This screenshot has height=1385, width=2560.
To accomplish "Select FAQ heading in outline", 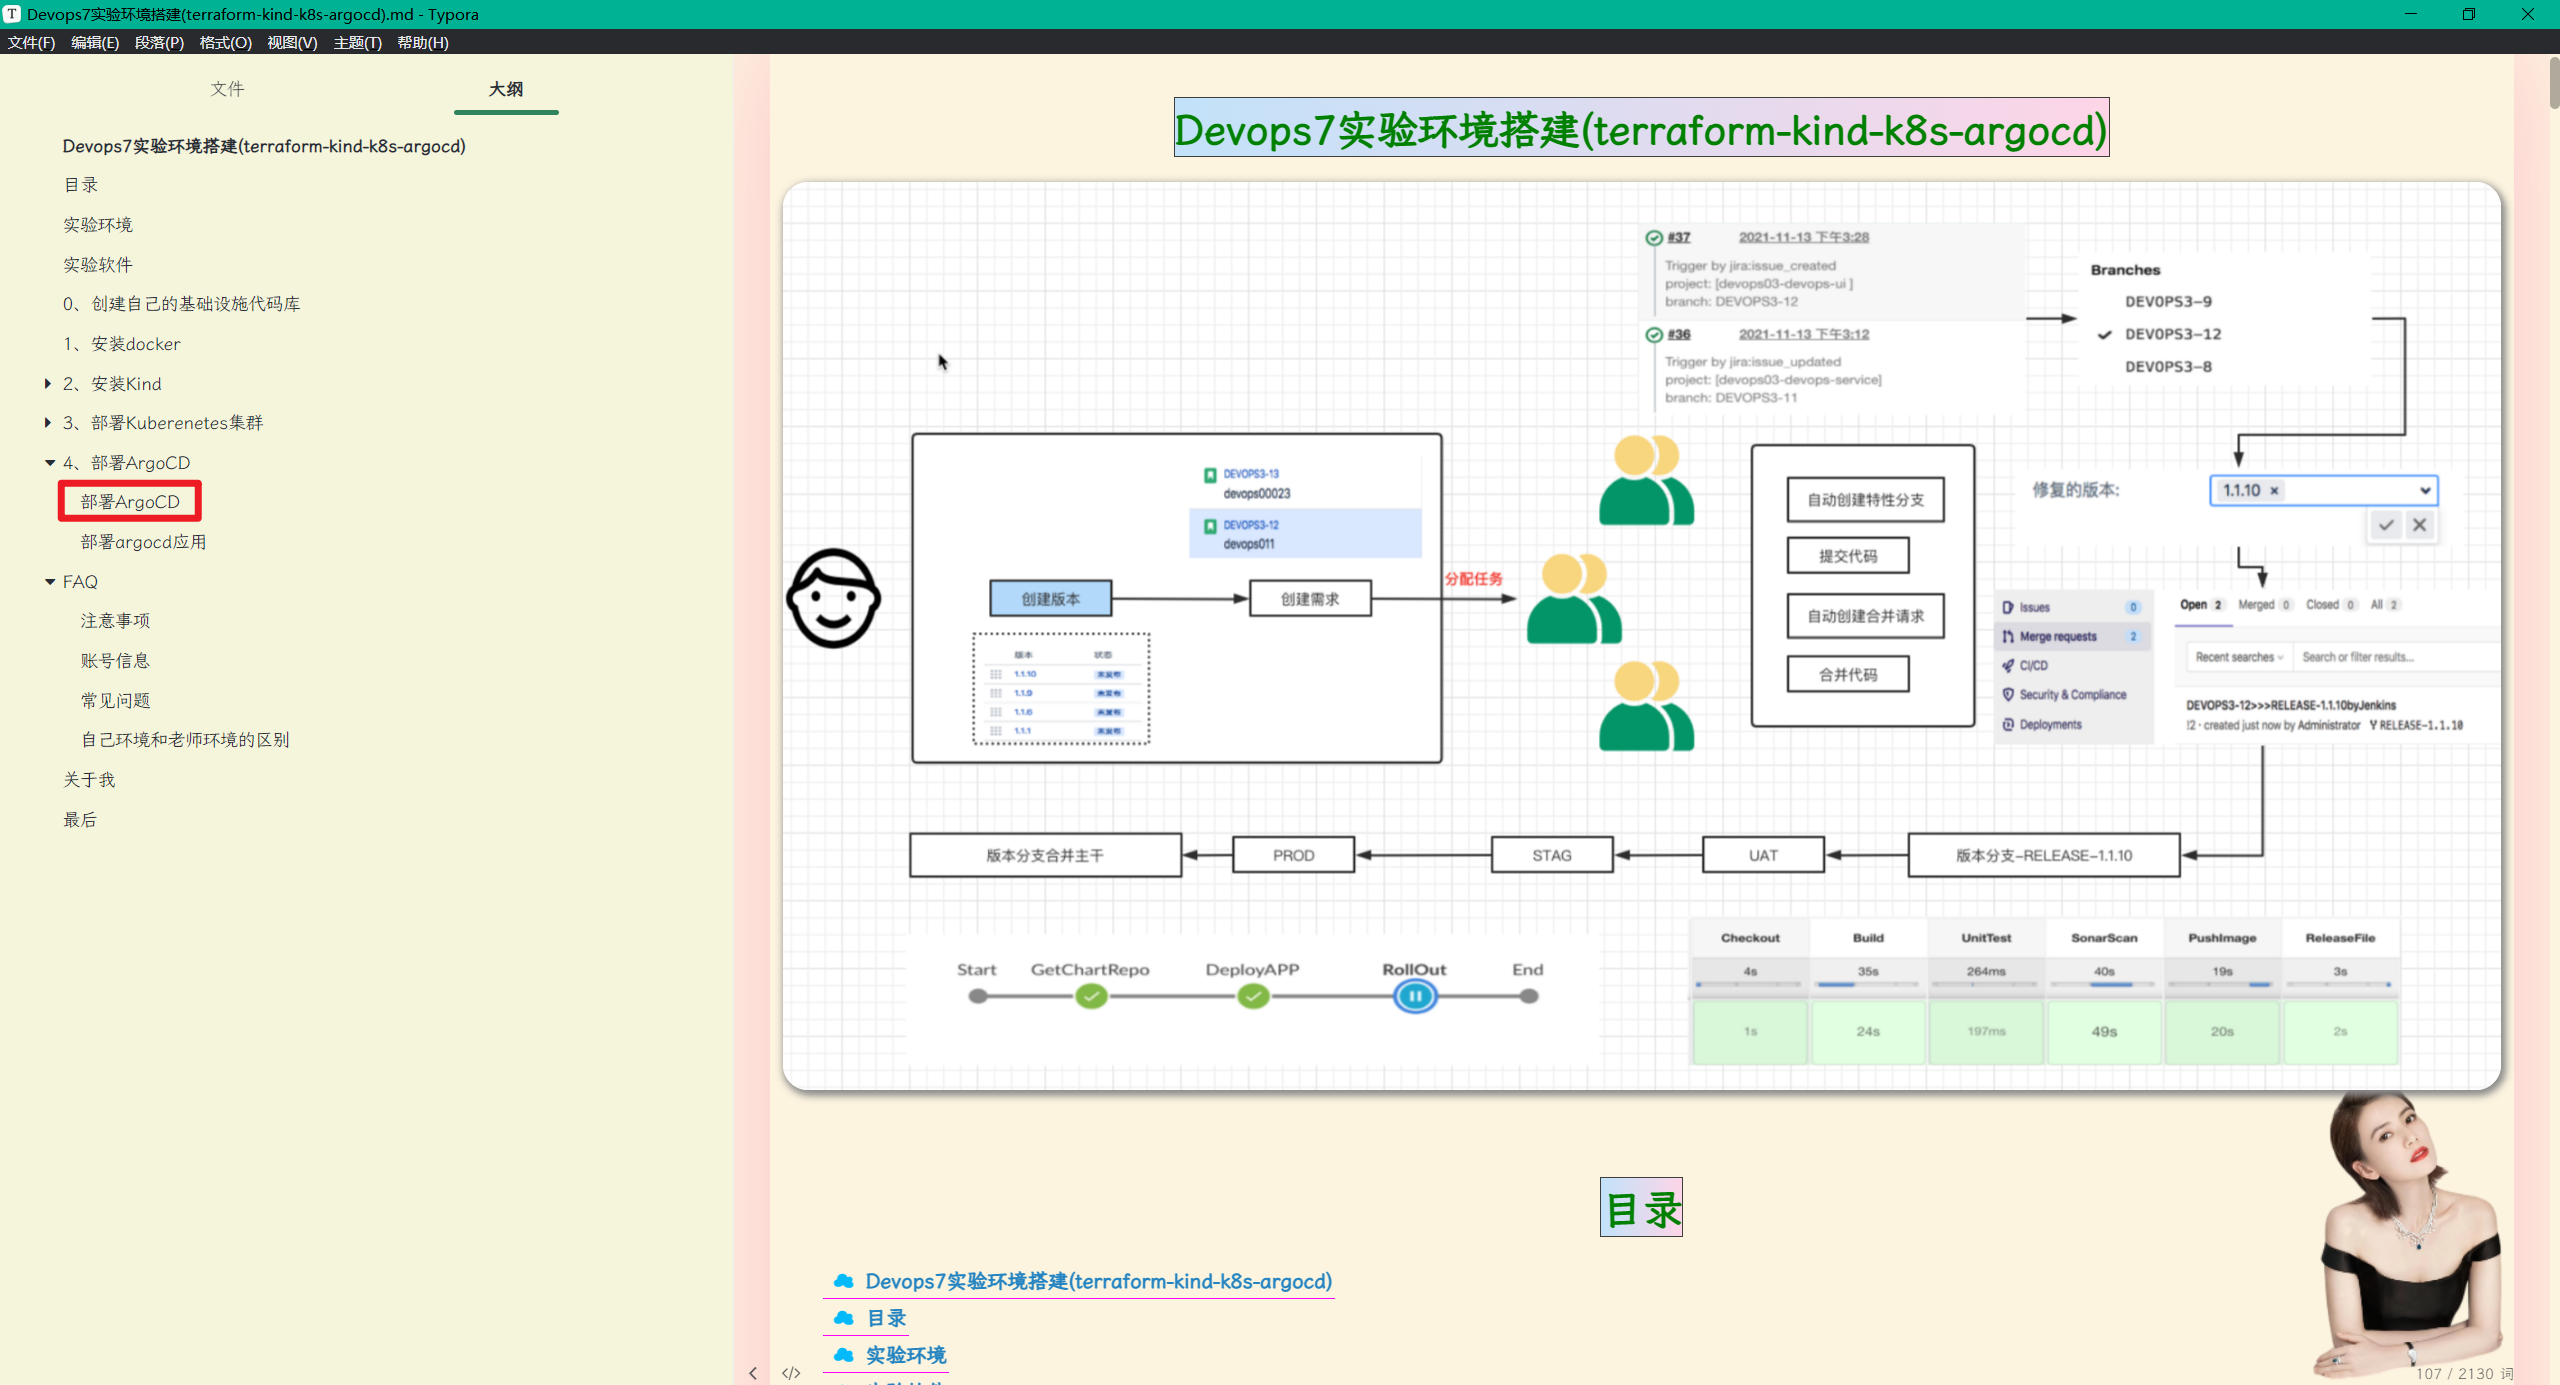I will pyautogui.click(x=80, y=581).
